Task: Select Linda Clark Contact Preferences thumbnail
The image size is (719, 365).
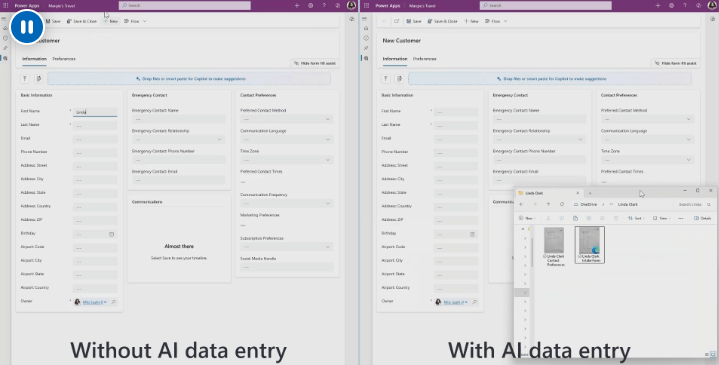Action: (x=553, y=247)
